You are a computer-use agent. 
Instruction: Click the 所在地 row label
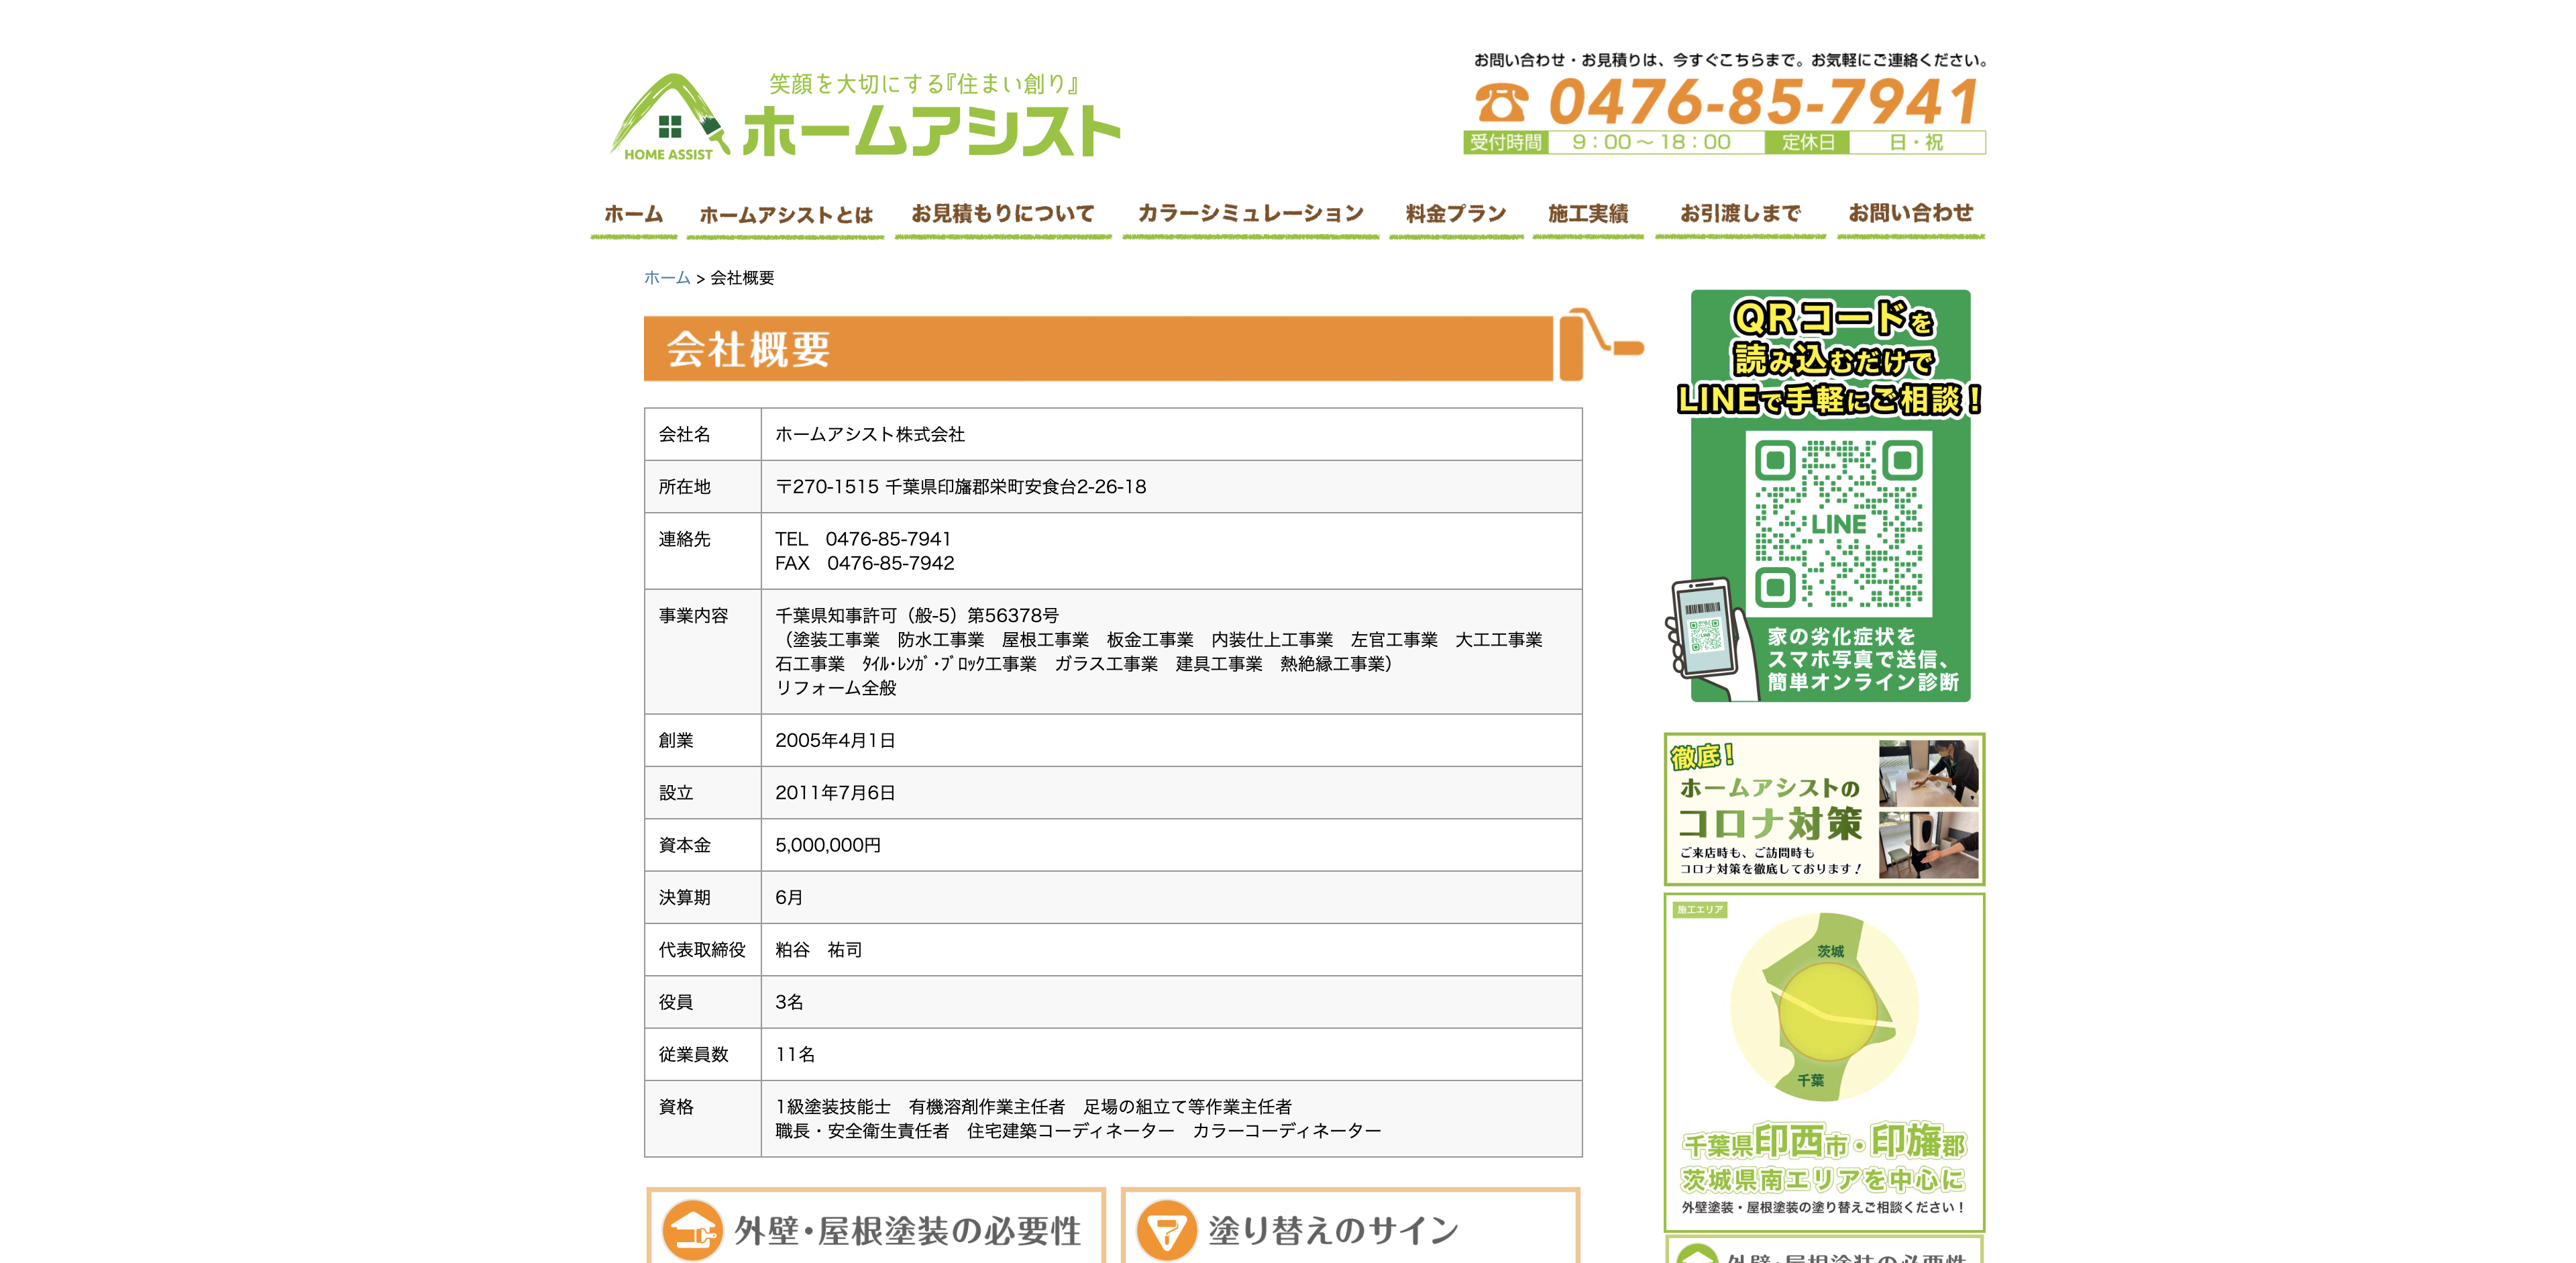684,487
